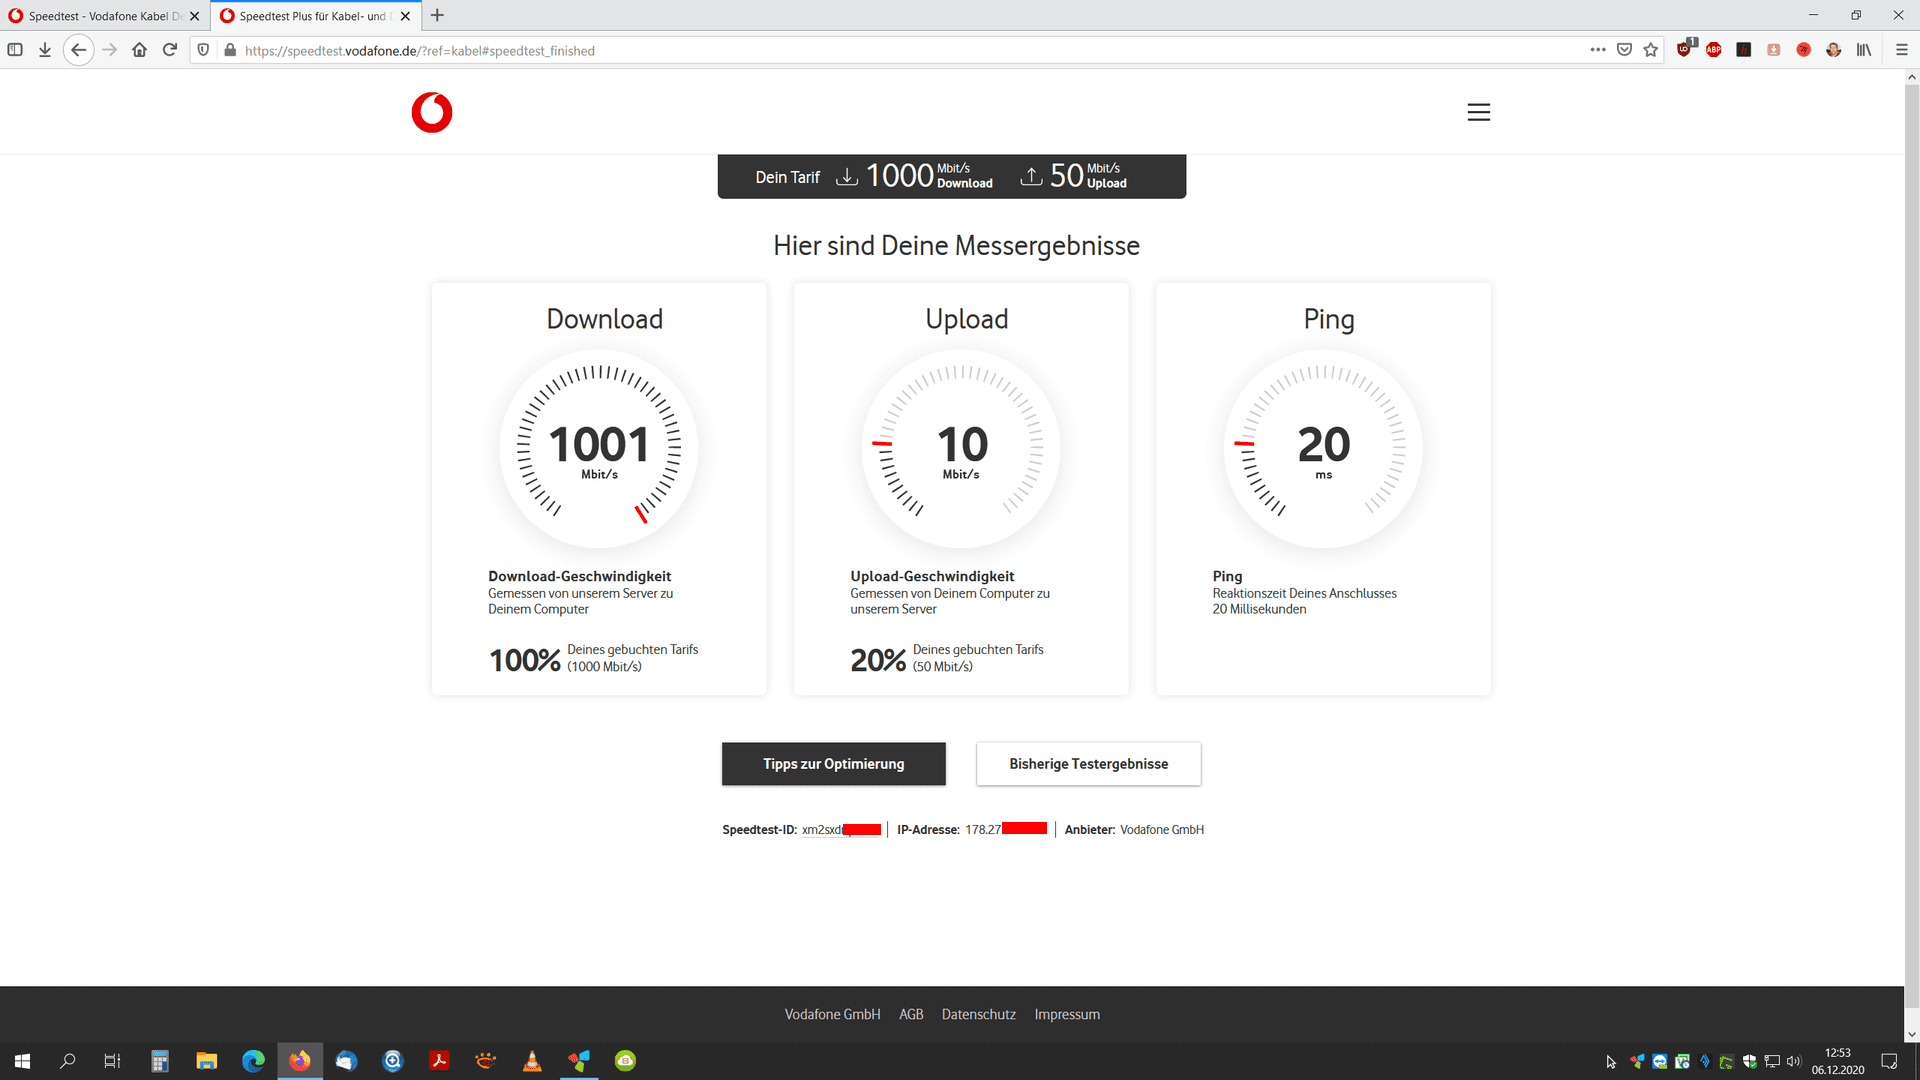Open Windows notification center
1920x1080 pixels.
[1889, 1061]
